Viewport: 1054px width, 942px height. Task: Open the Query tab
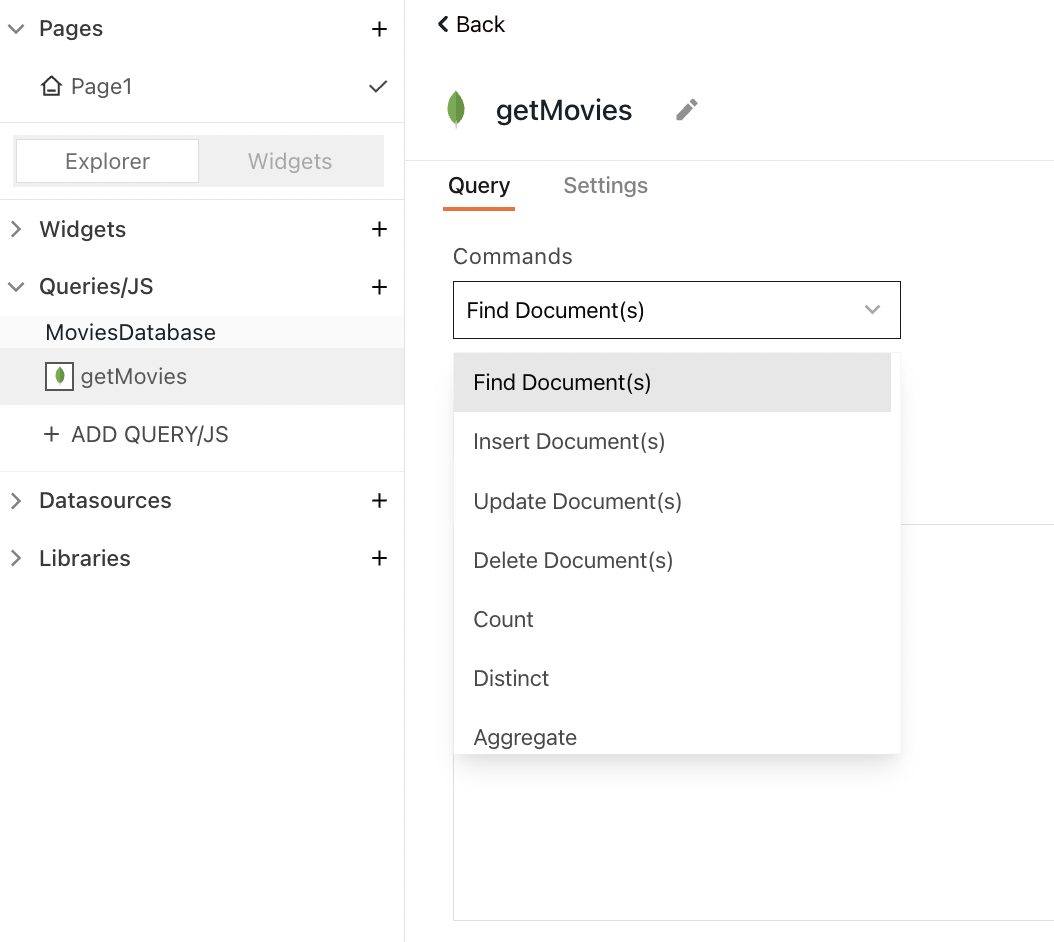pyautogui.click(x=479, y=186)
